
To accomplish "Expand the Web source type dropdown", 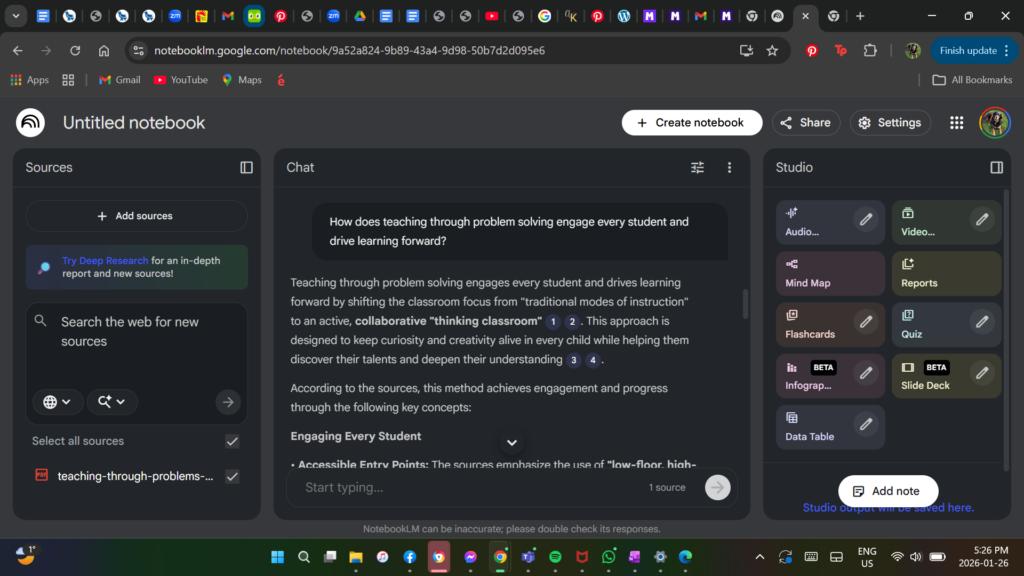I will 57,402.
